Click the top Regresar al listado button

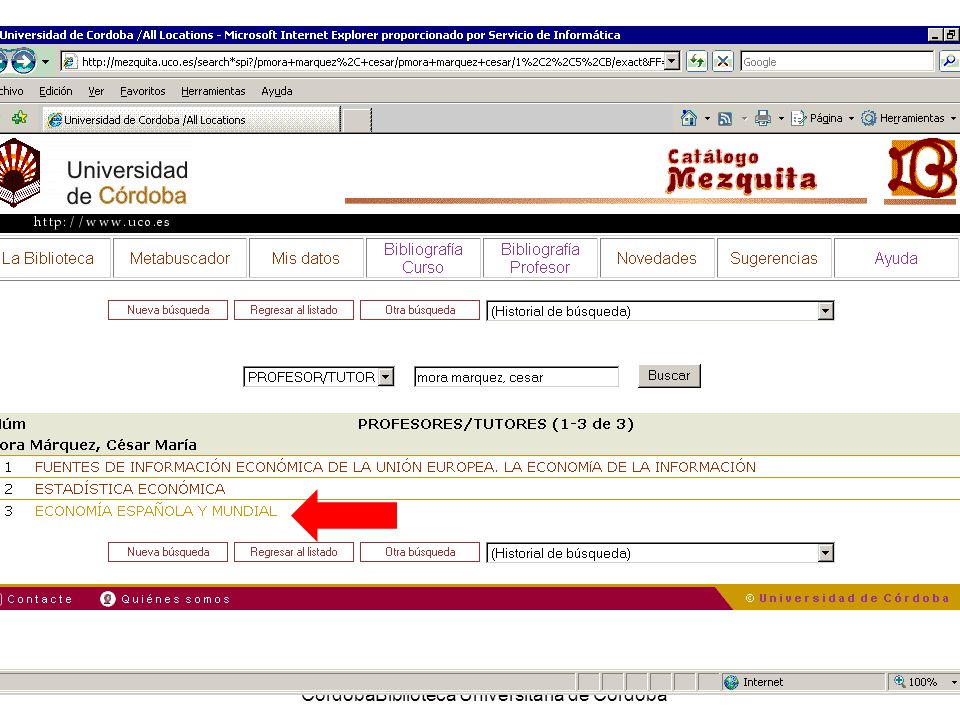click(294, 310)
